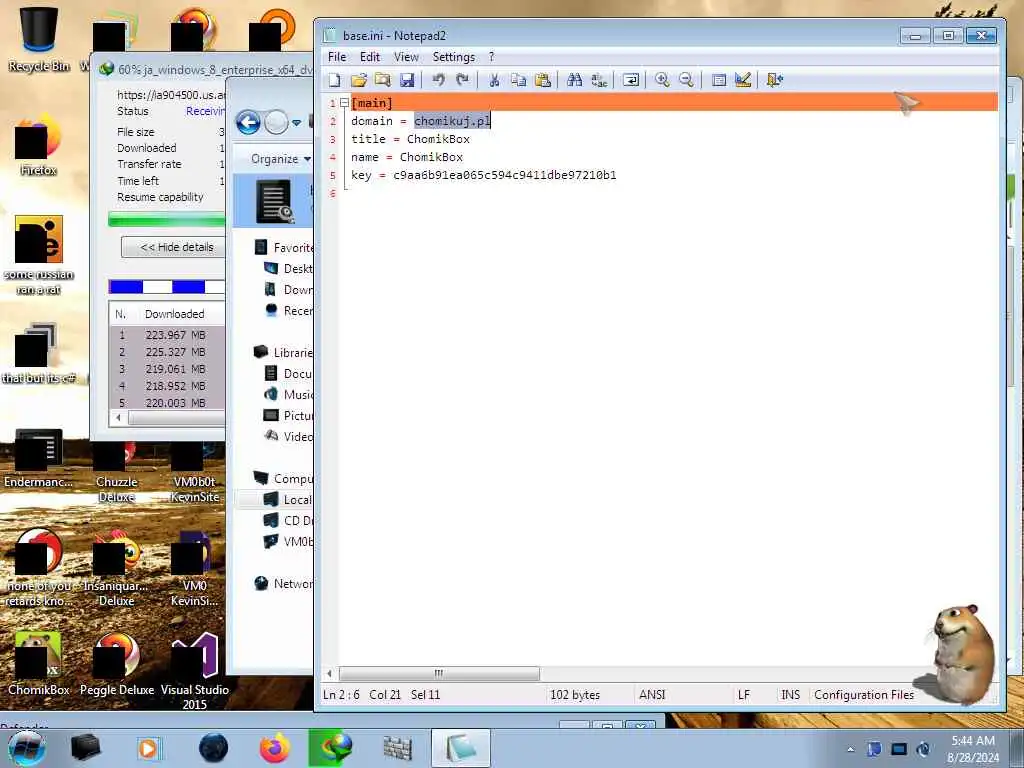
Task: Zoom out with the magnifier minus icon
Action: [686, 80]
